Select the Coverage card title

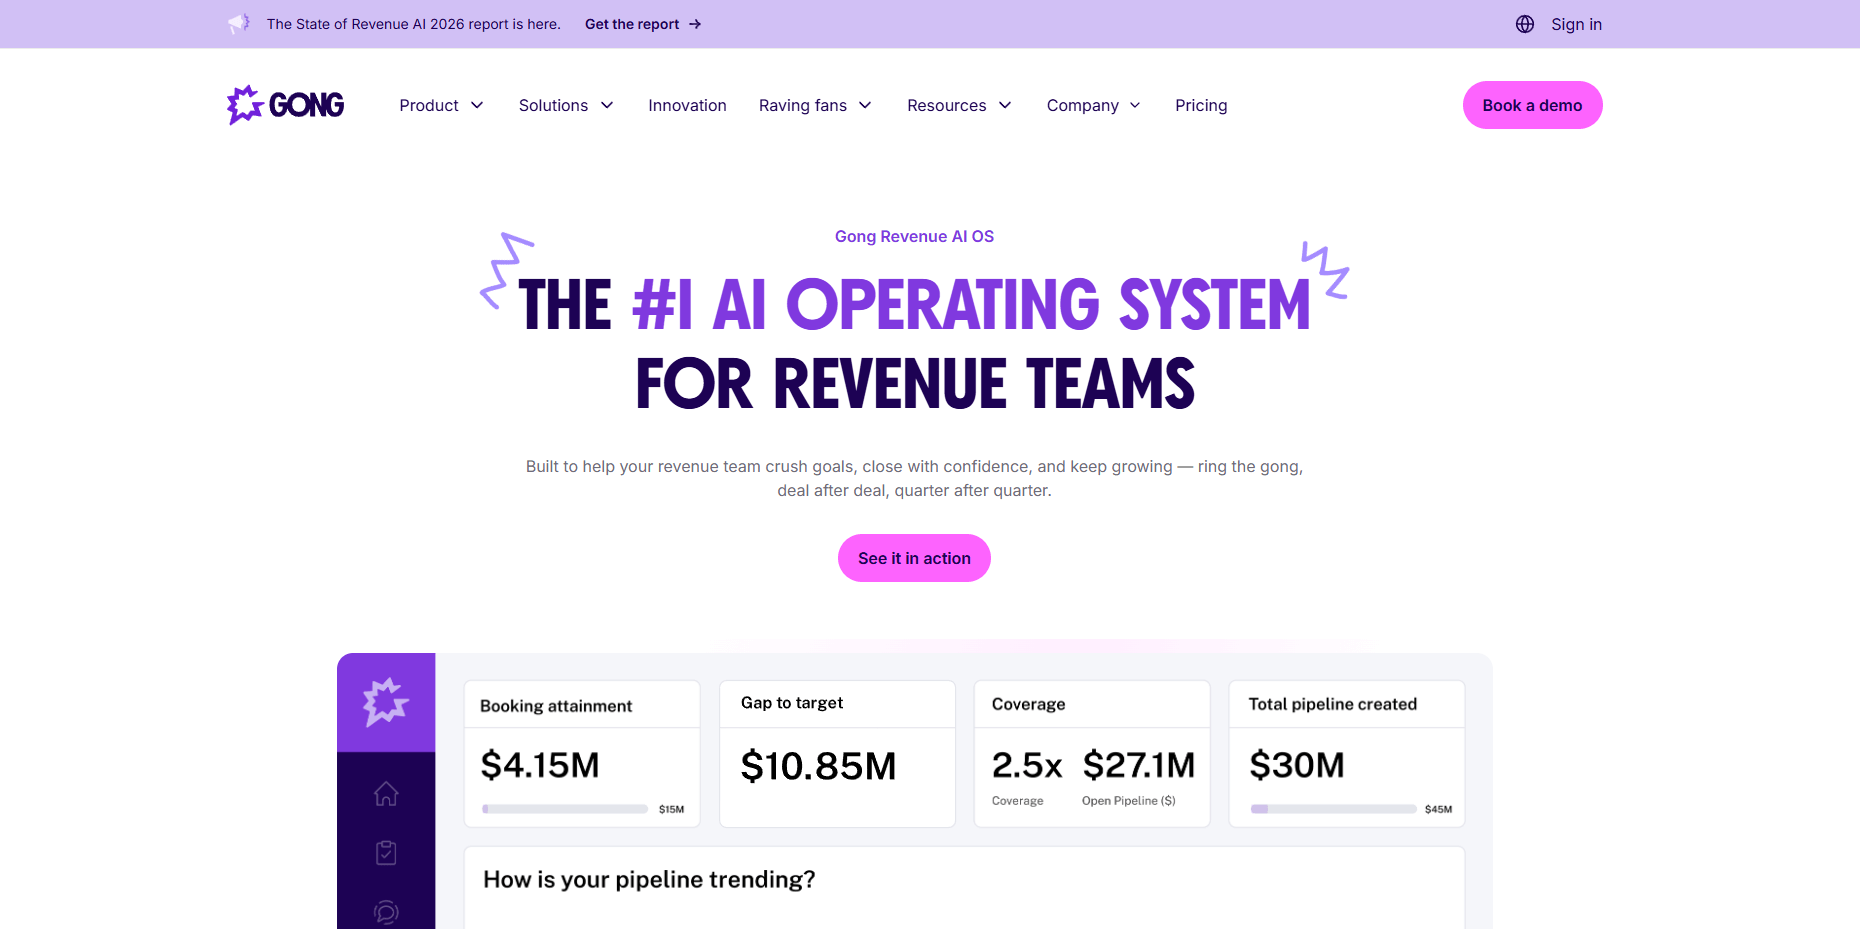pyautogui.click(x=1028, y=704)
